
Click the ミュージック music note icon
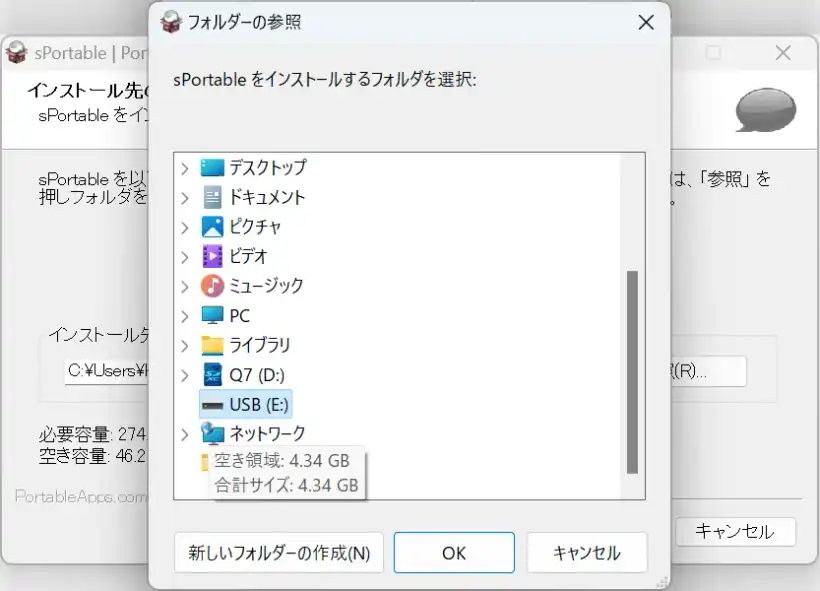click(212, 286)
